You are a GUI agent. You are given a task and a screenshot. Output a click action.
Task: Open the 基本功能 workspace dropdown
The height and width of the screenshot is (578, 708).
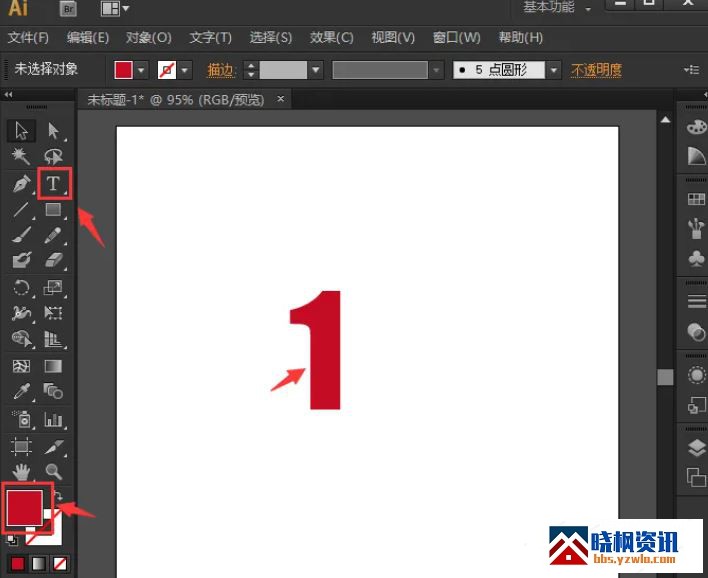click(x=557, y=8)
